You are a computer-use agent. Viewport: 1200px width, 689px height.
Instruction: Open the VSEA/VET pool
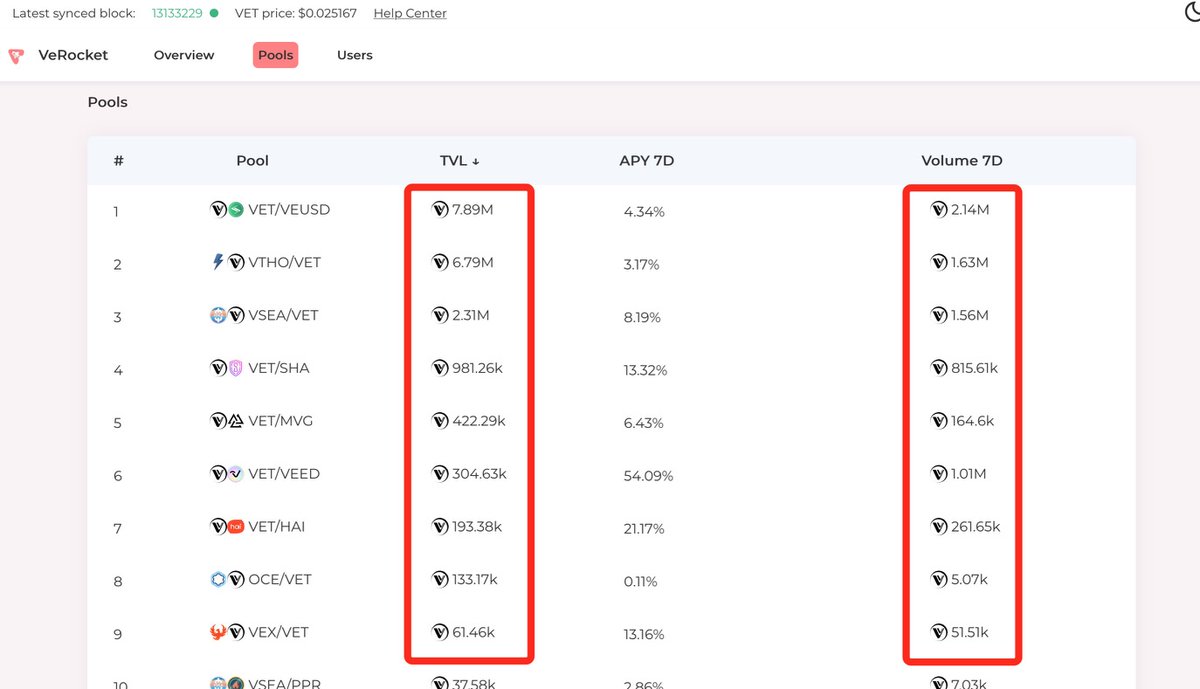point(283,315)
